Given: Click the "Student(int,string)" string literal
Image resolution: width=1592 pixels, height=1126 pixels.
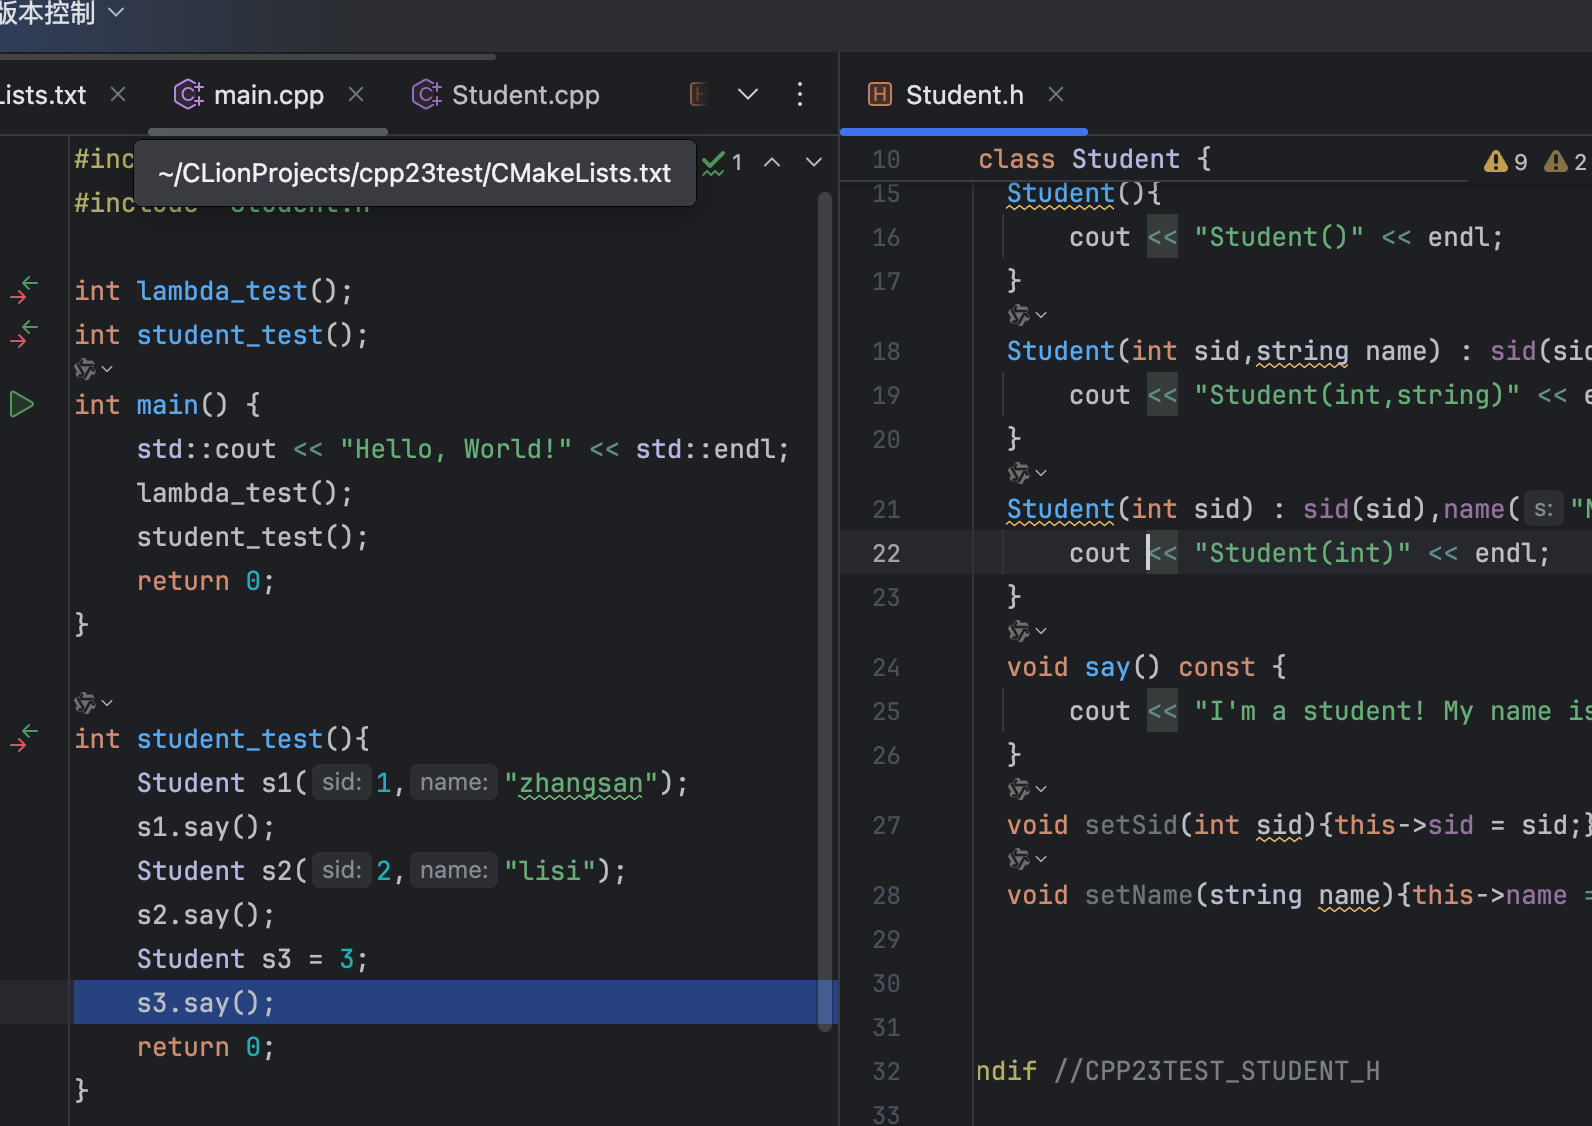Looking at the screenshot, I should coord(1357,395).
